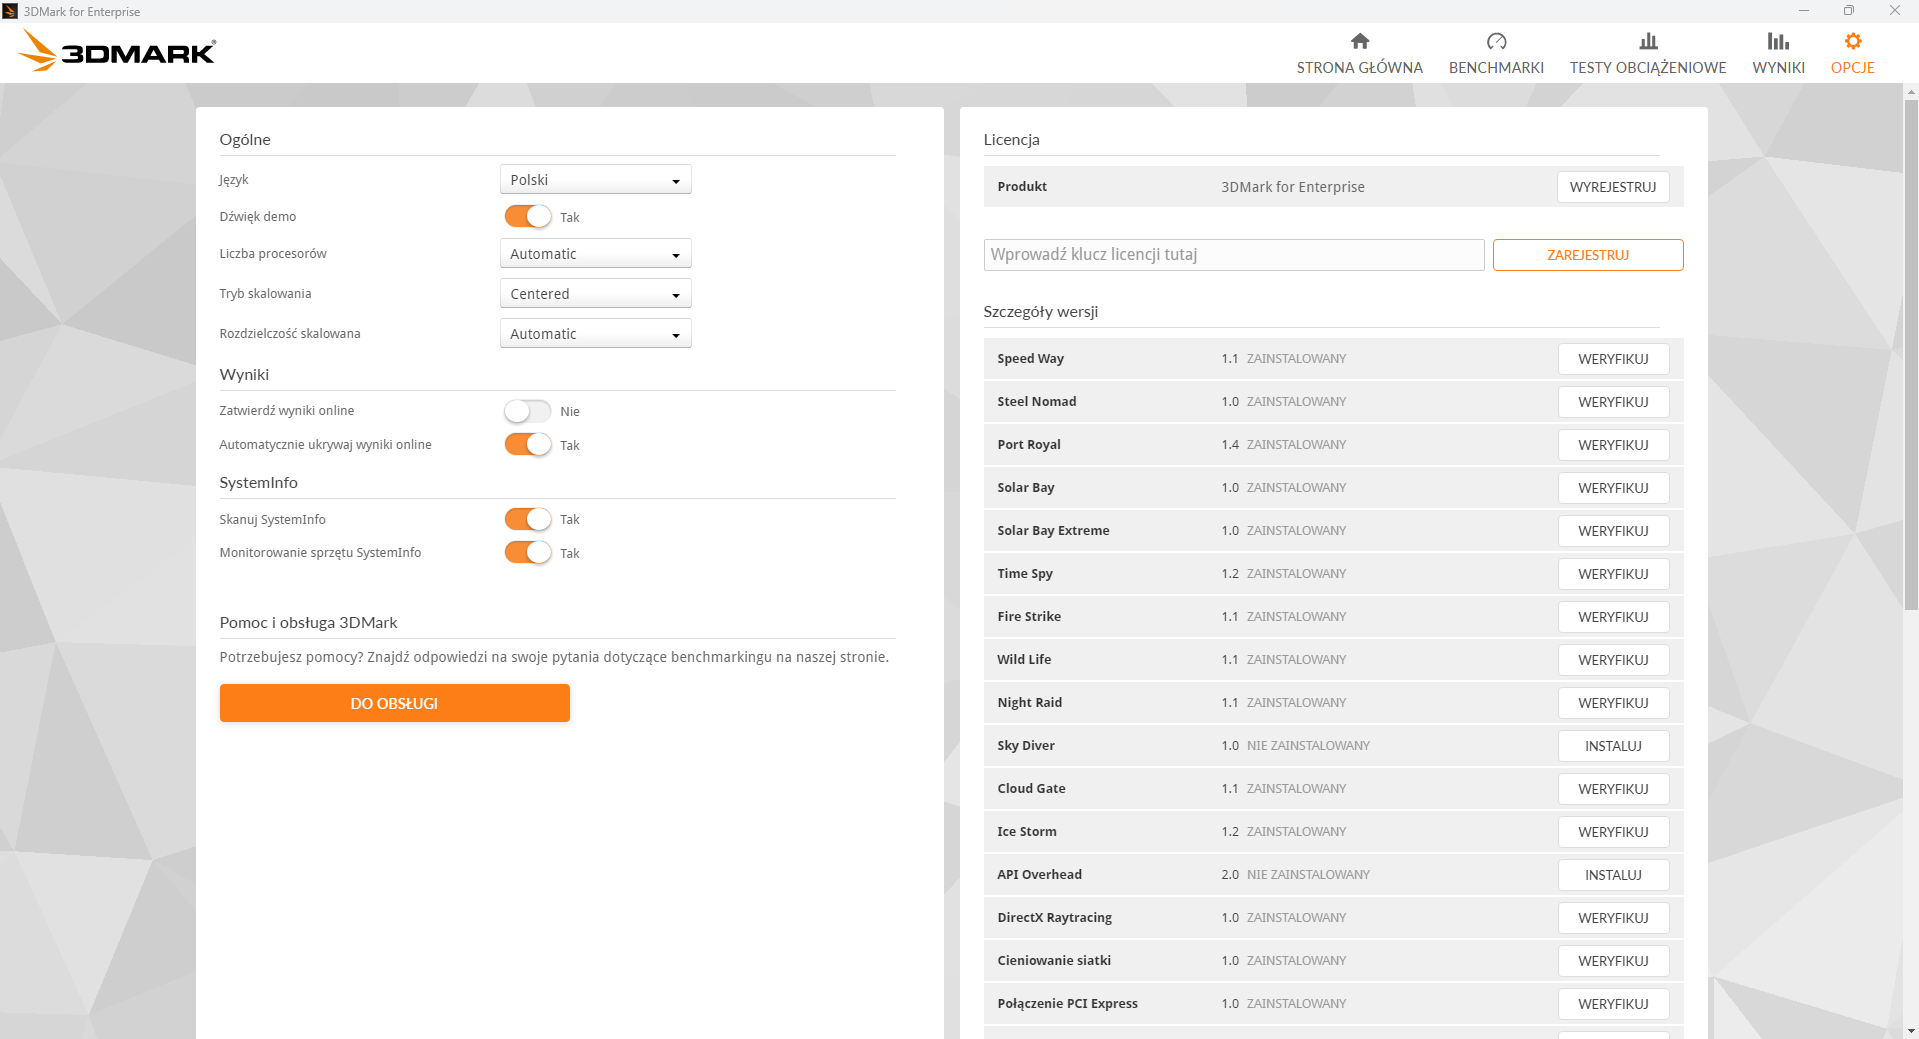The height and width of the screenshot is (1039, 1919).
Task: Verify Speed Way with WERYFIKUJ
Action: pos(1613,359)
